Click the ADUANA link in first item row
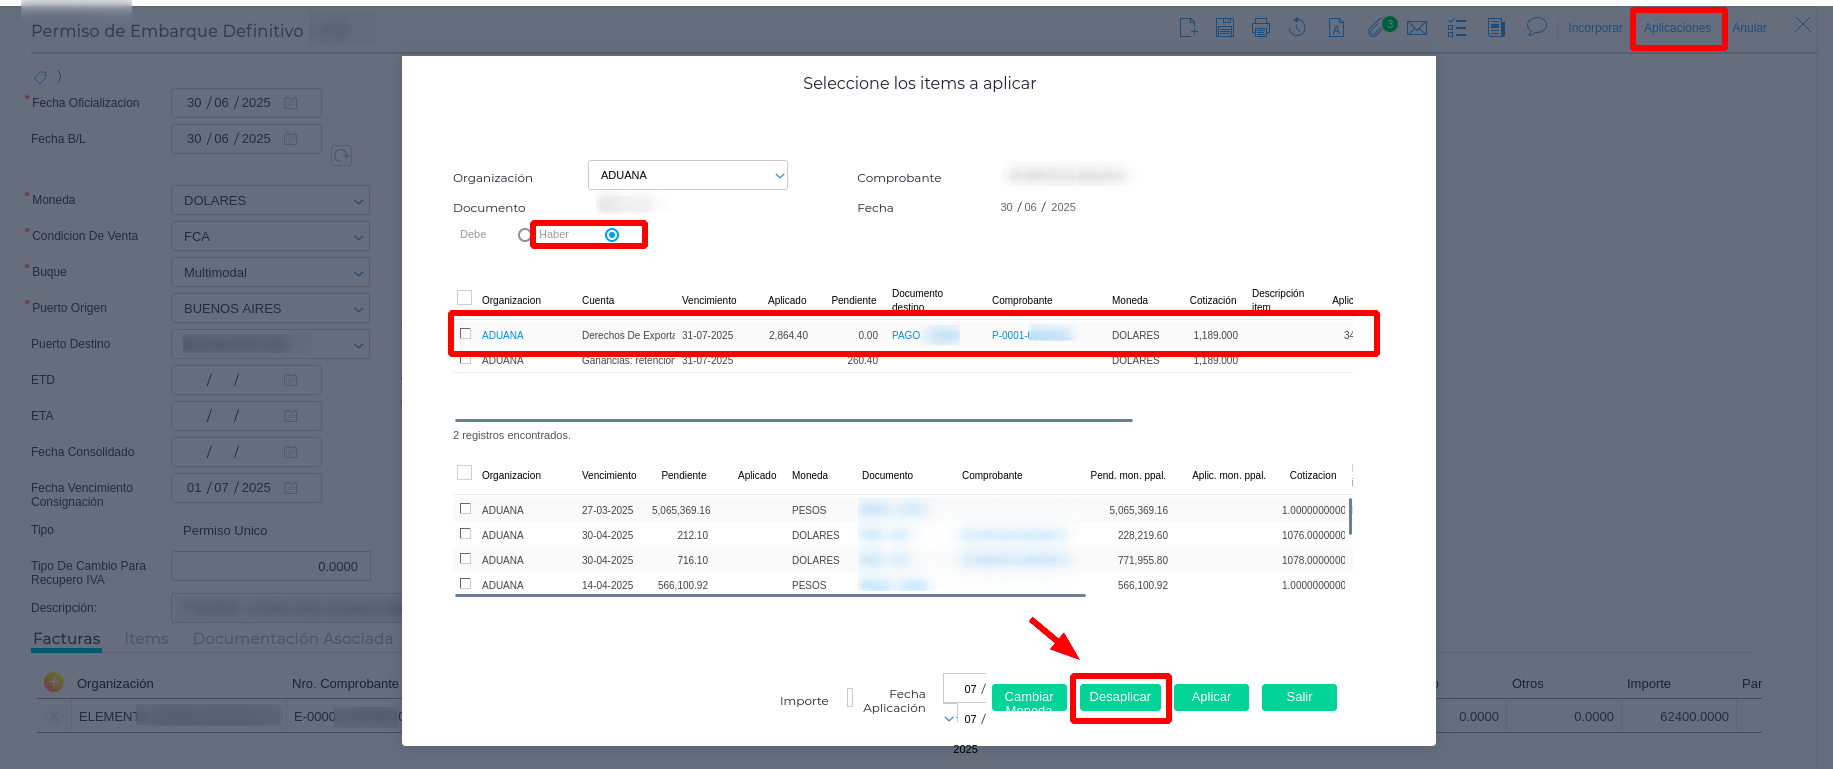The height and width of the screenshot is (769, 1833). pyautogui.click(x=503, y=335)
